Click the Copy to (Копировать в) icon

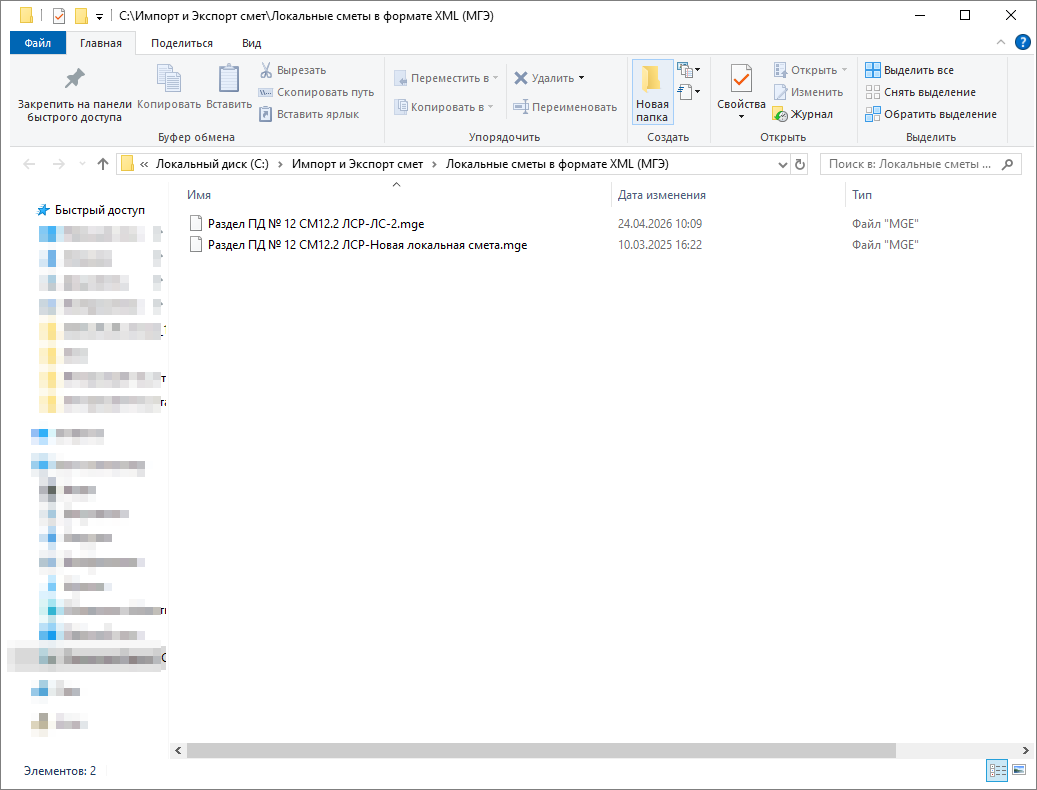(401, 106)
